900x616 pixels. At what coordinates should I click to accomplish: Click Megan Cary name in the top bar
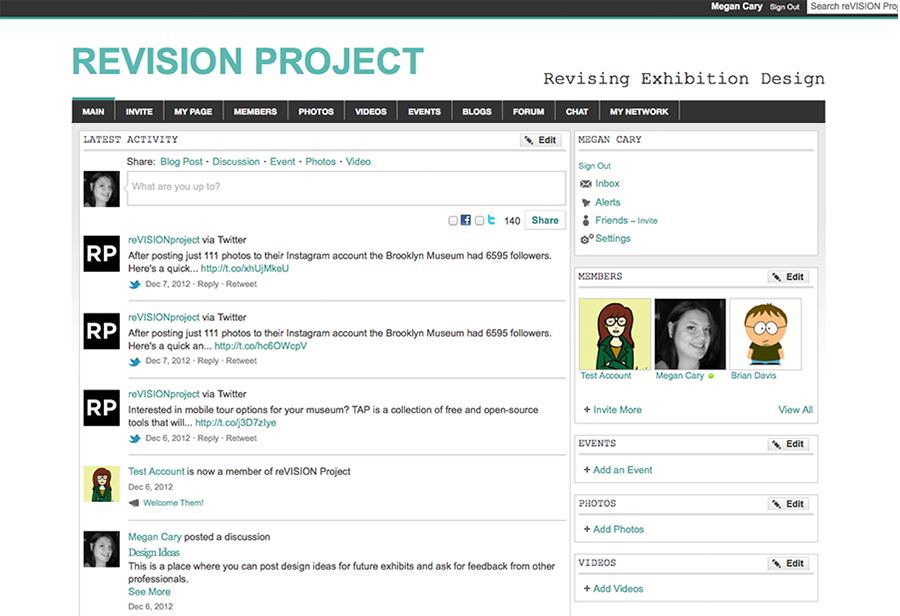click(x=736, y=6)
